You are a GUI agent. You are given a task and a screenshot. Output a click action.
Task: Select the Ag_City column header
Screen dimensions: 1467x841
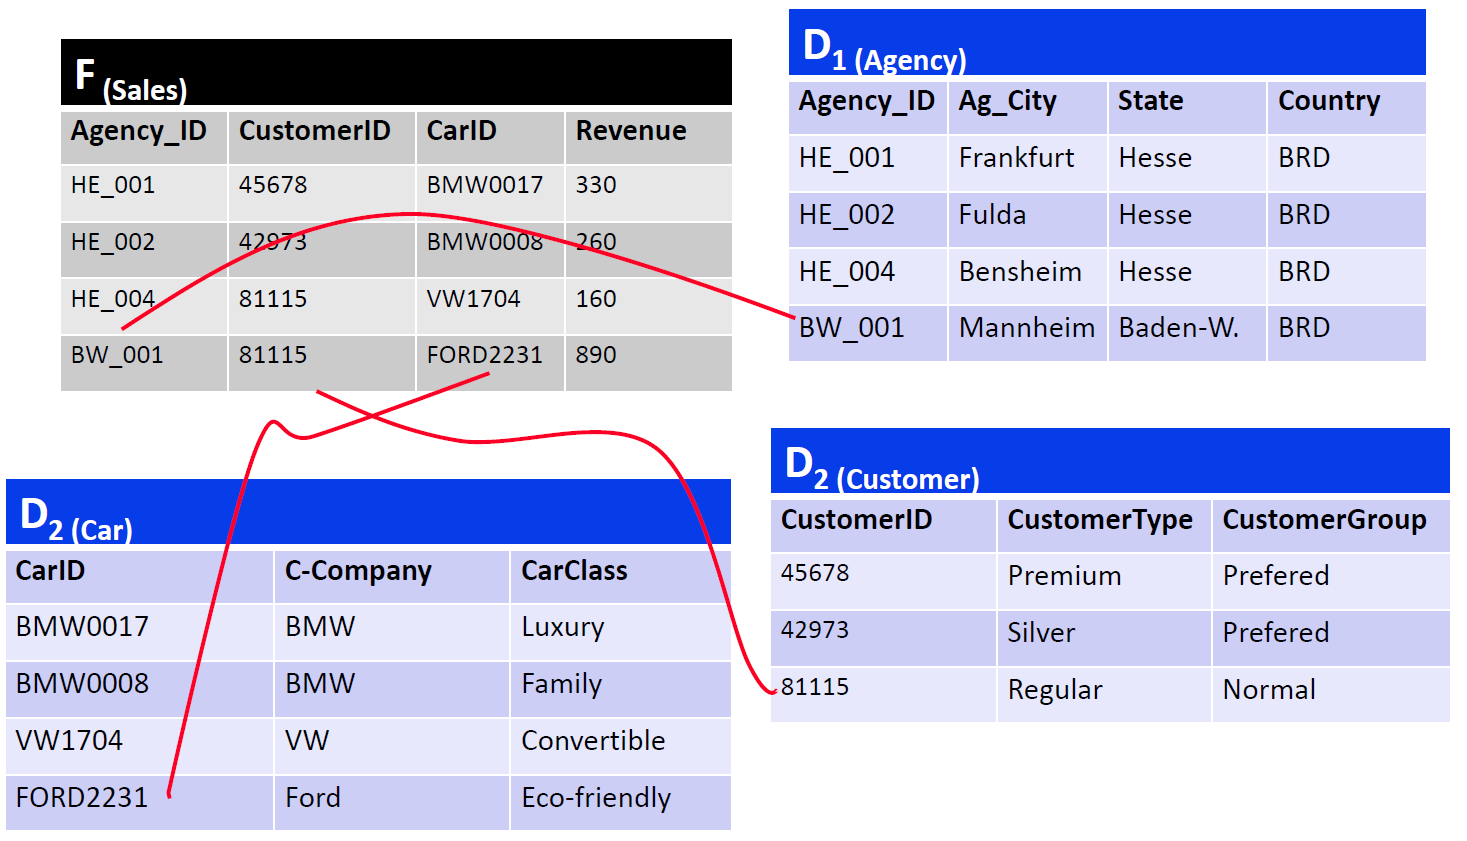pos(1007,101)
